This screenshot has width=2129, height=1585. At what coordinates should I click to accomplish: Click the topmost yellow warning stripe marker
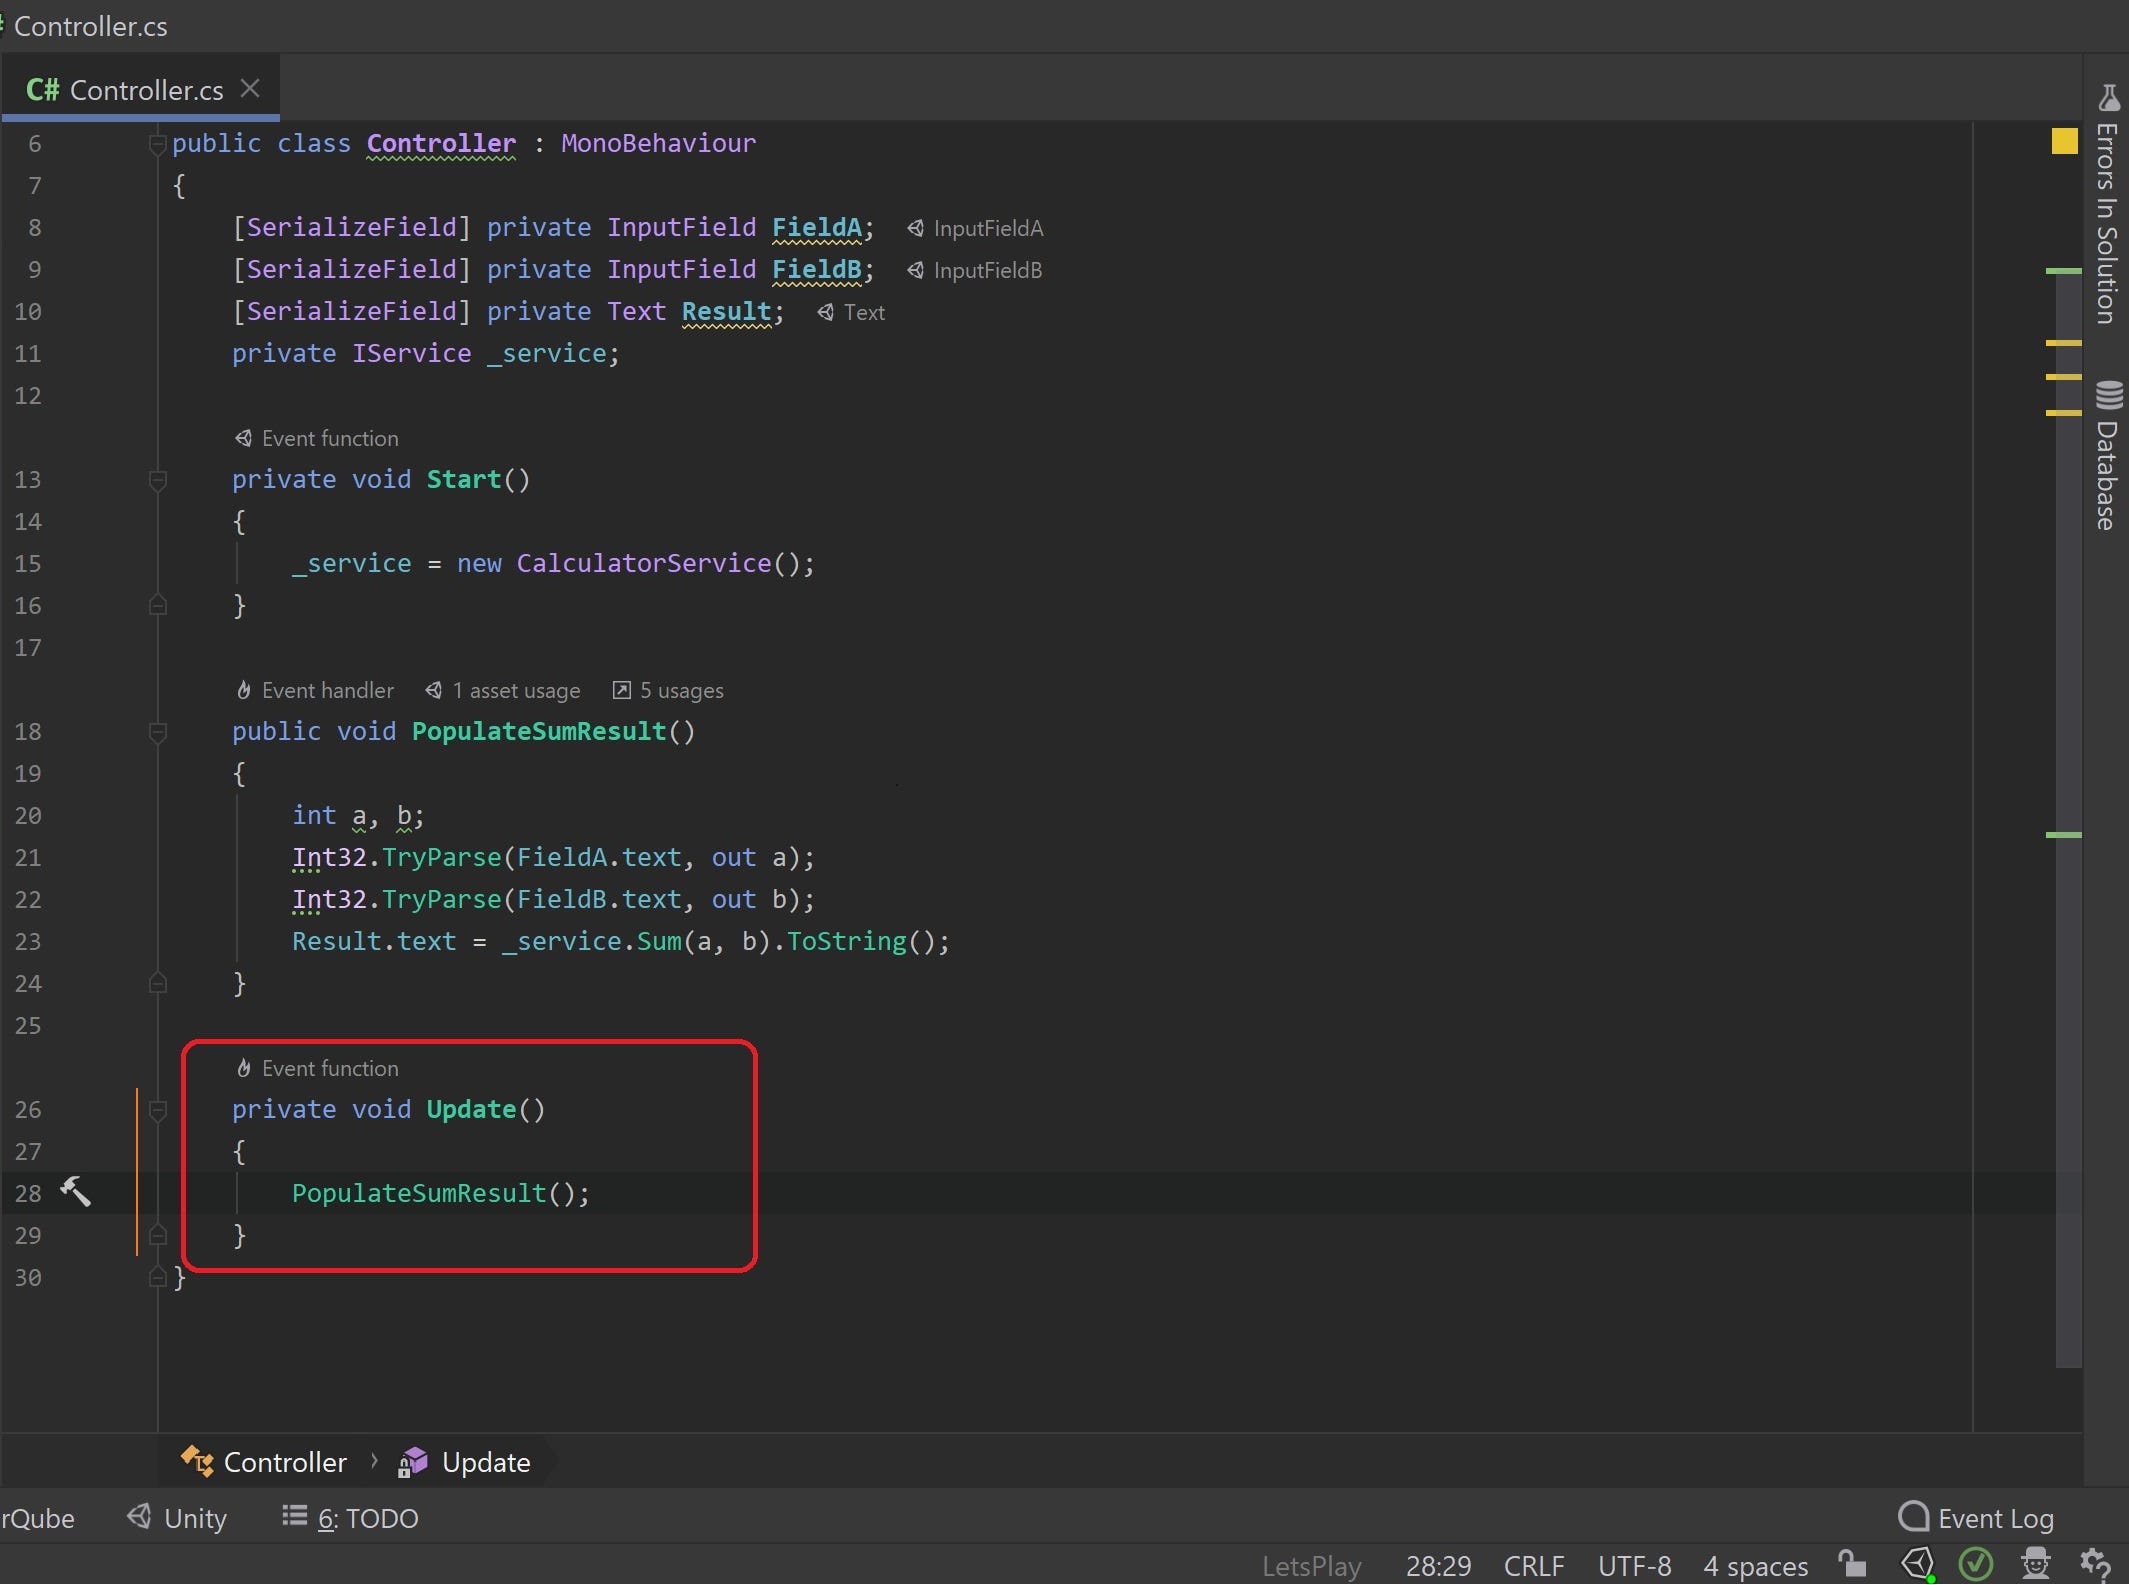click(2062, 343)
